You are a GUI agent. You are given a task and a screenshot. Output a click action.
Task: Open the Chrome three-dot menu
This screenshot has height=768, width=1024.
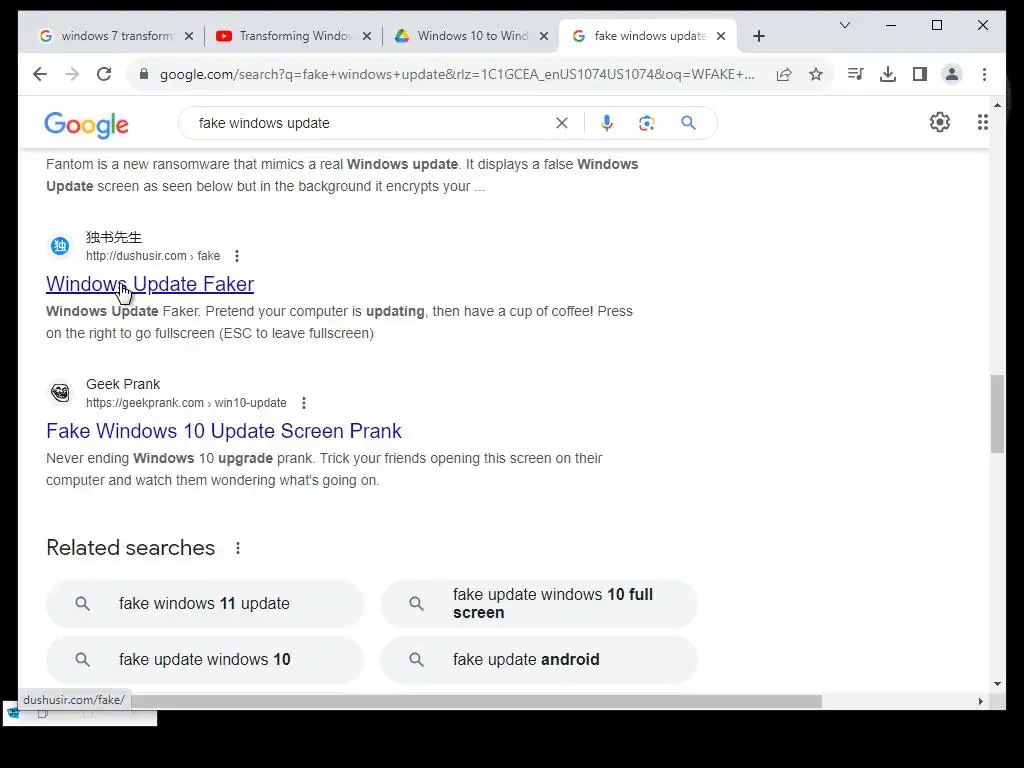point(984,74)
